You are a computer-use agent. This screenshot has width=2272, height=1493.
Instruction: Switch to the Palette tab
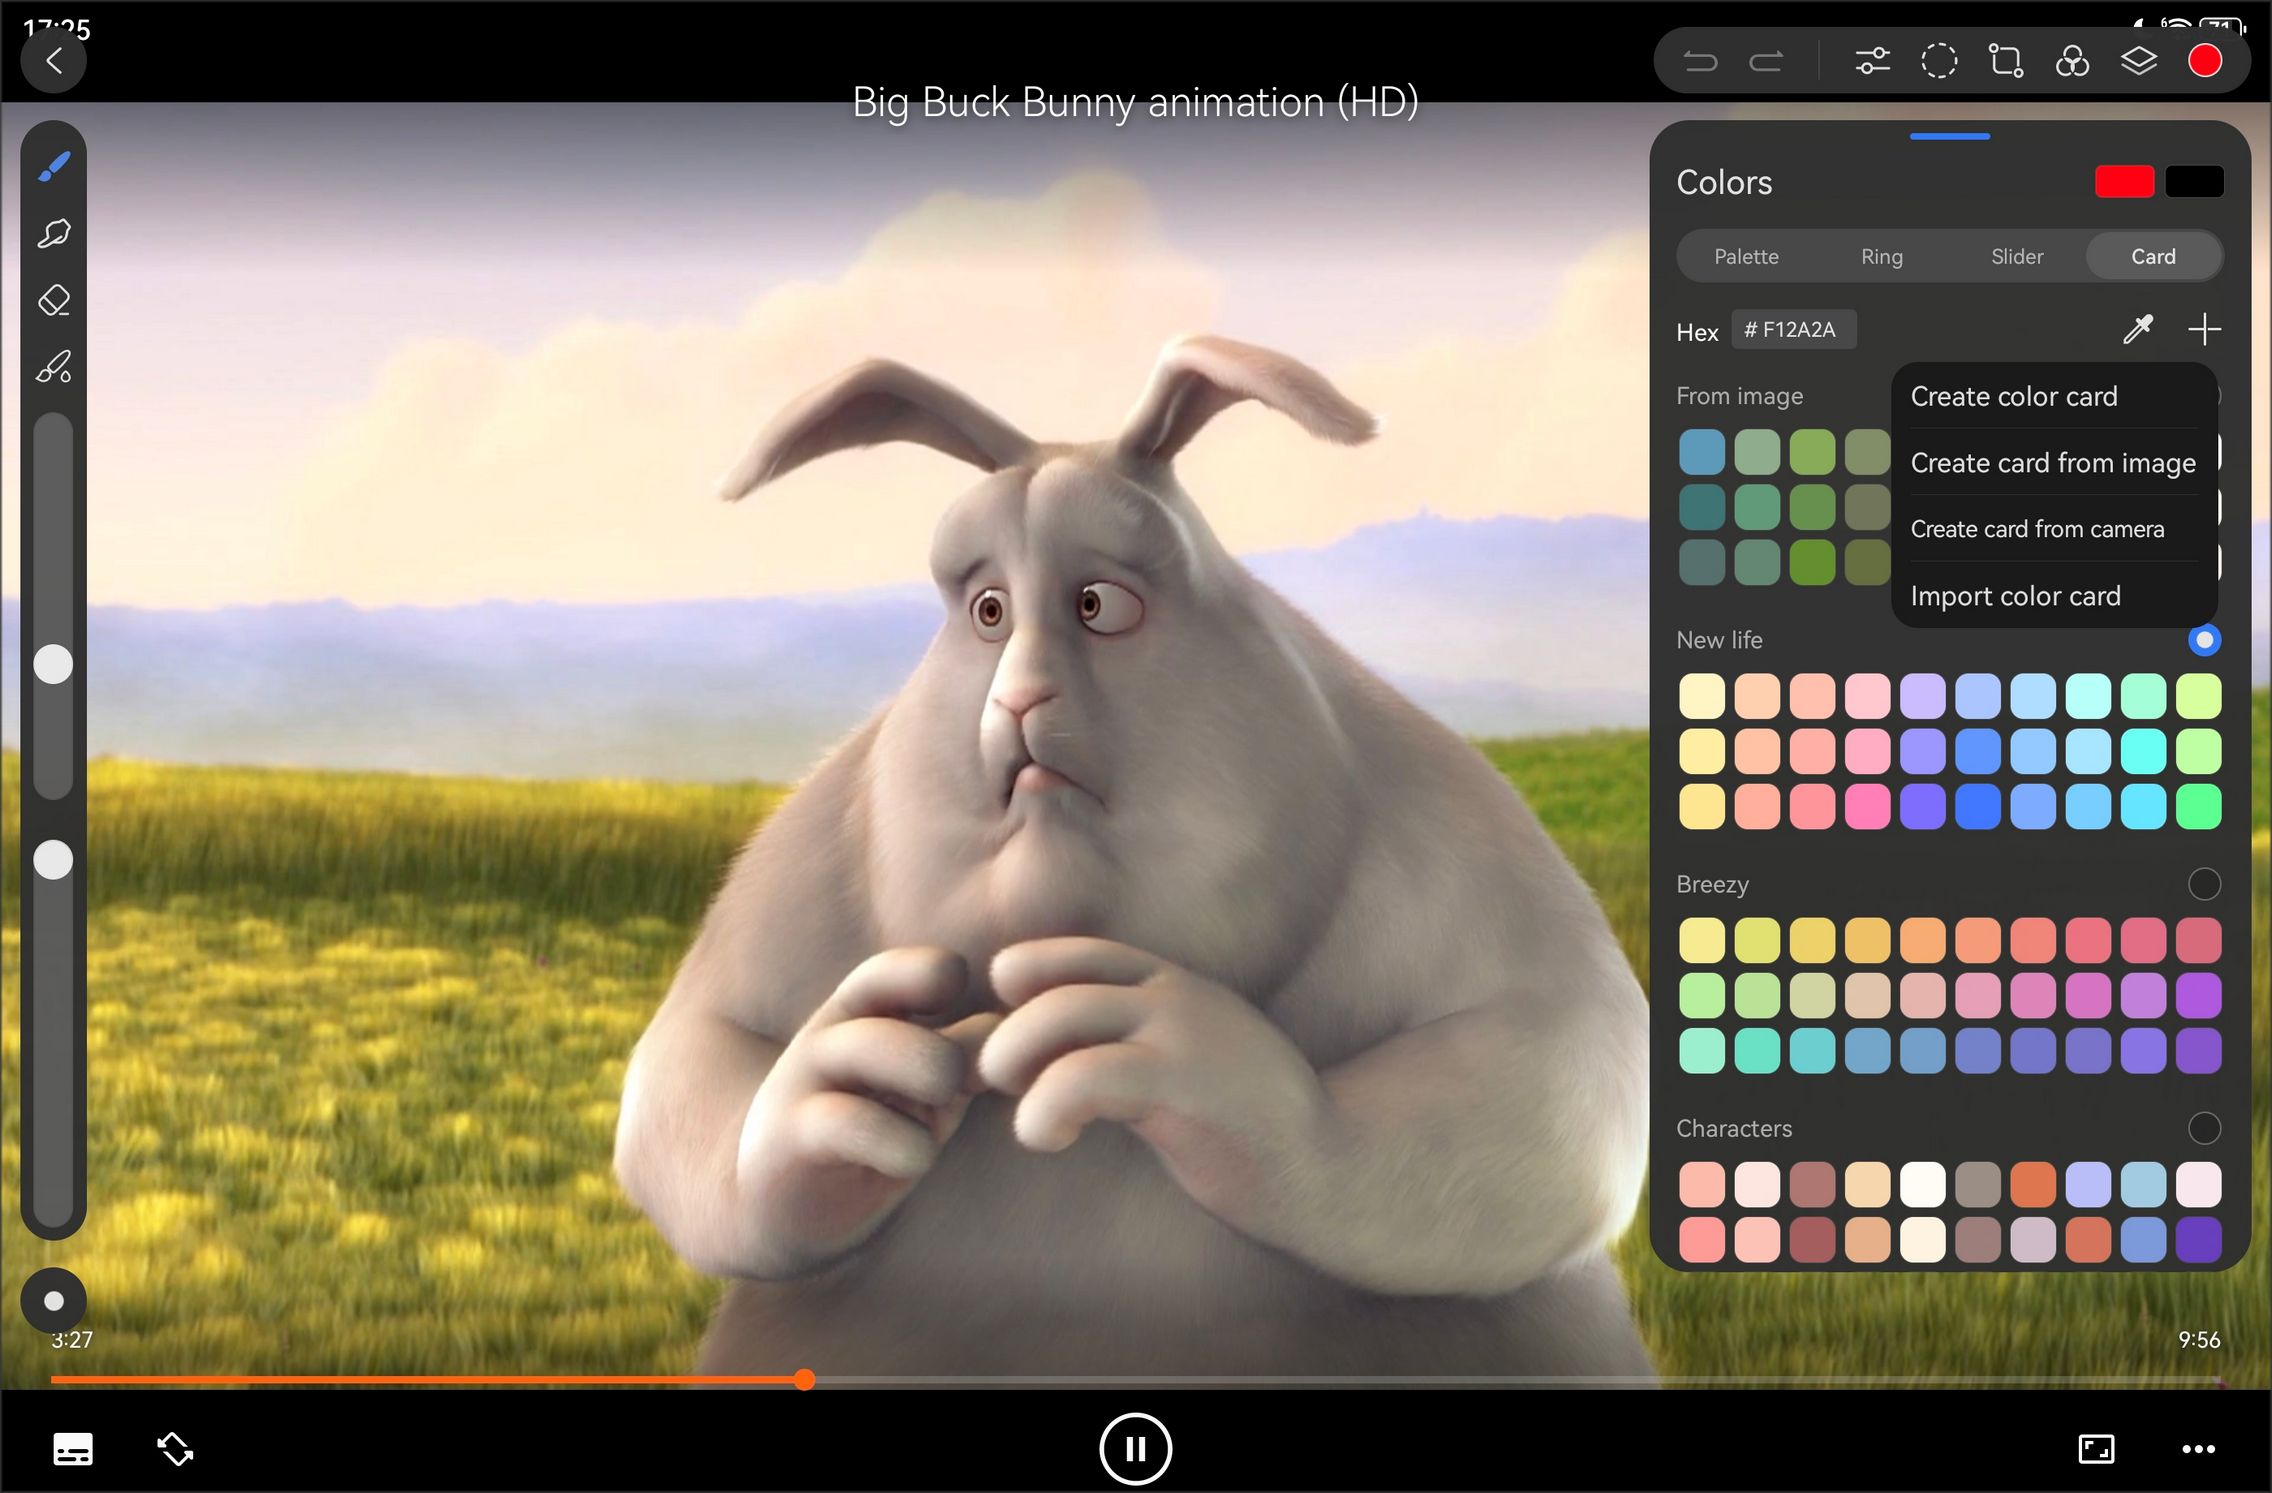pos(1746,257)
